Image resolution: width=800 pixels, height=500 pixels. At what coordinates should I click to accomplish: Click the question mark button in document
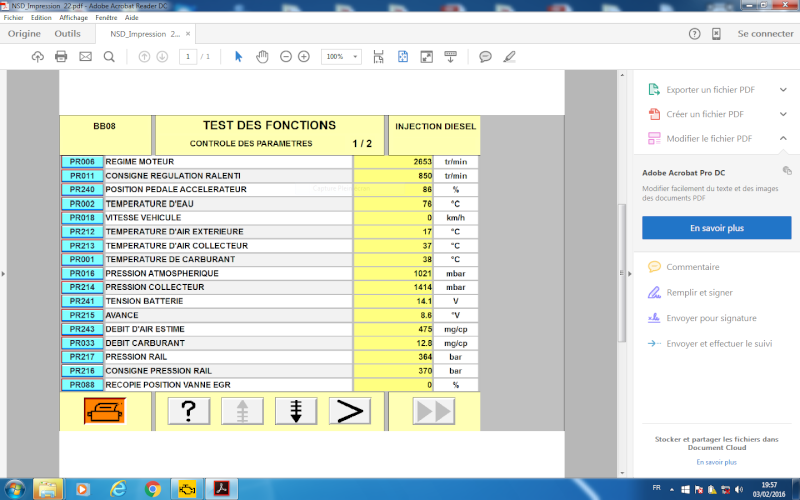click(x=189, y=411)
